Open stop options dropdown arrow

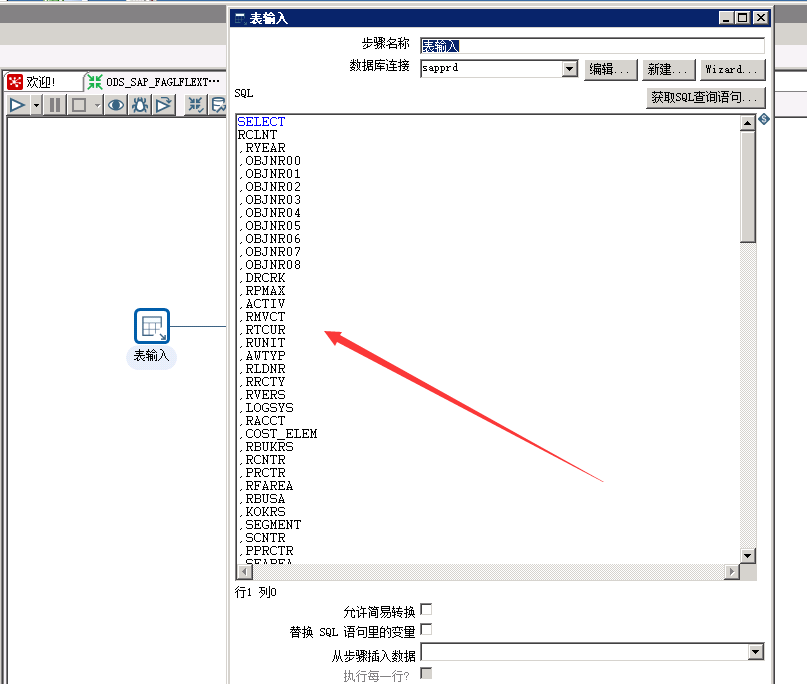pos(97,106)
